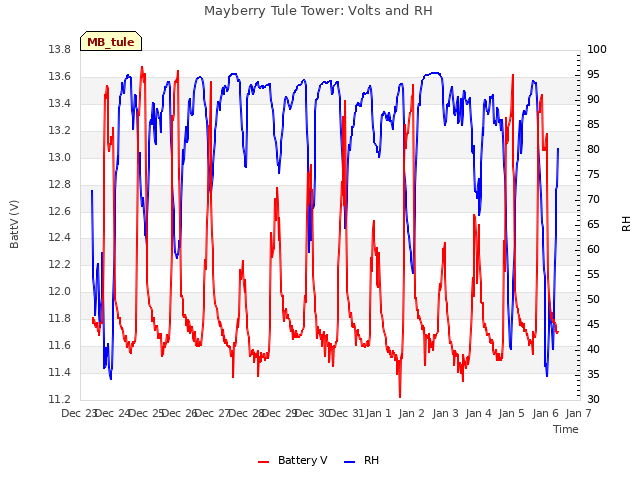Click the 30 tick on RH axis
The height and width of the screenshot is (480, 640).
click(593, 399)
